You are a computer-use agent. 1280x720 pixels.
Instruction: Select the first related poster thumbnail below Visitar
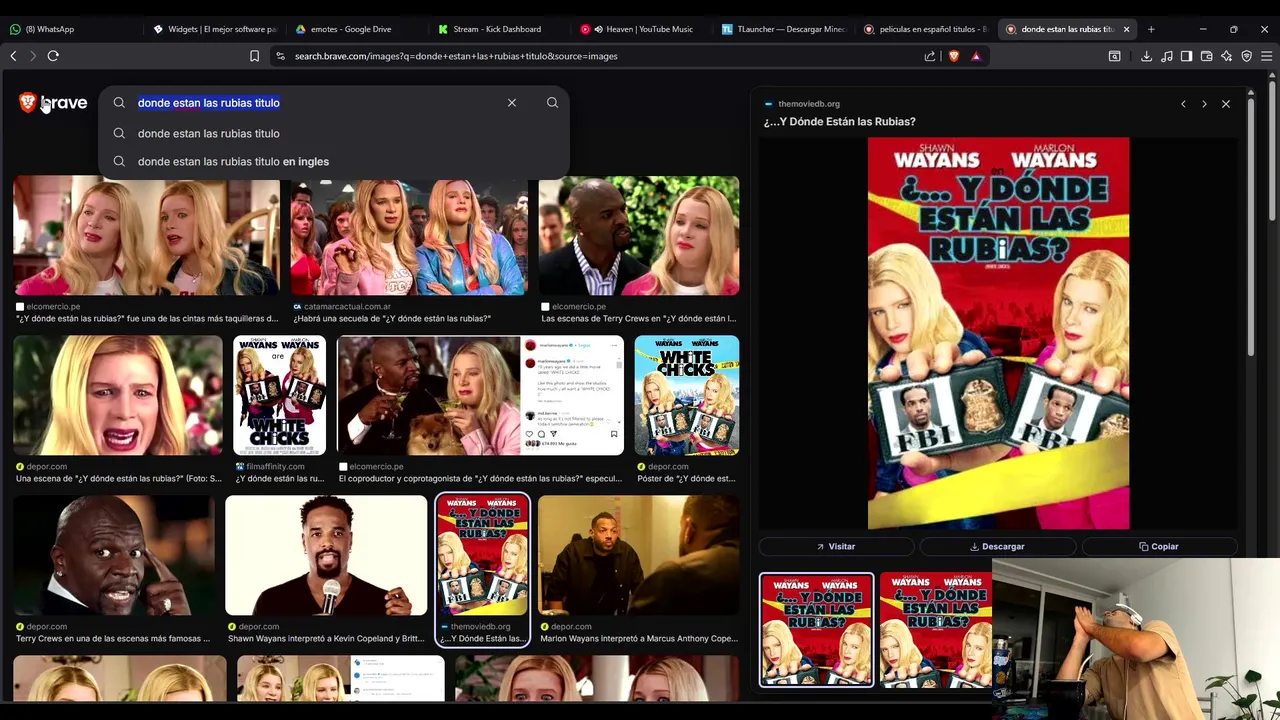tap(817, 630)
